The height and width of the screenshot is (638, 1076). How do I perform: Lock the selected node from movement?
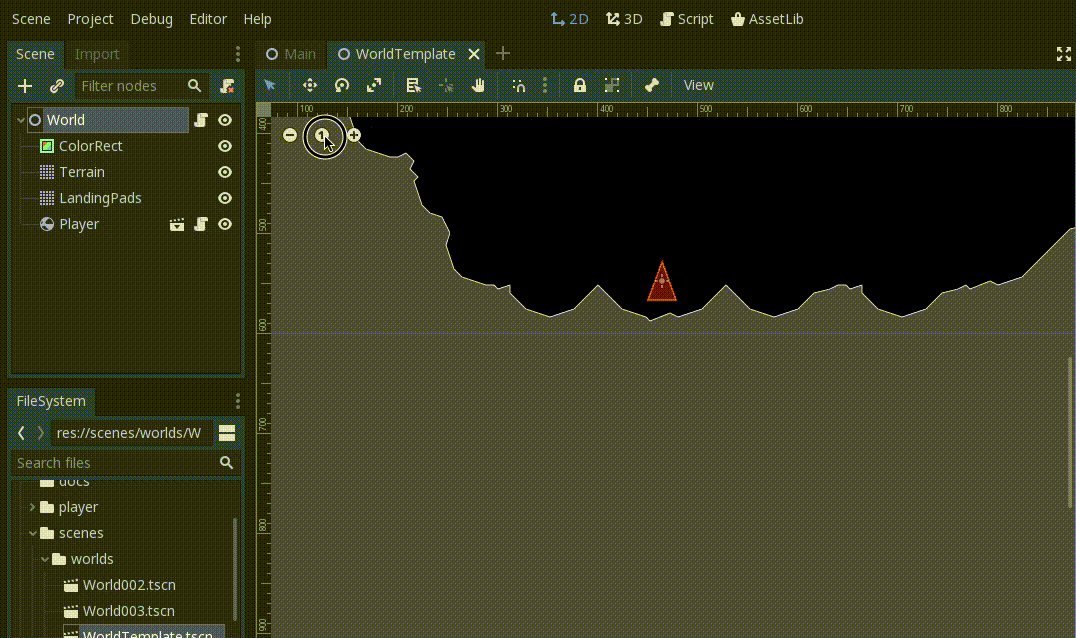click(580, 86)
